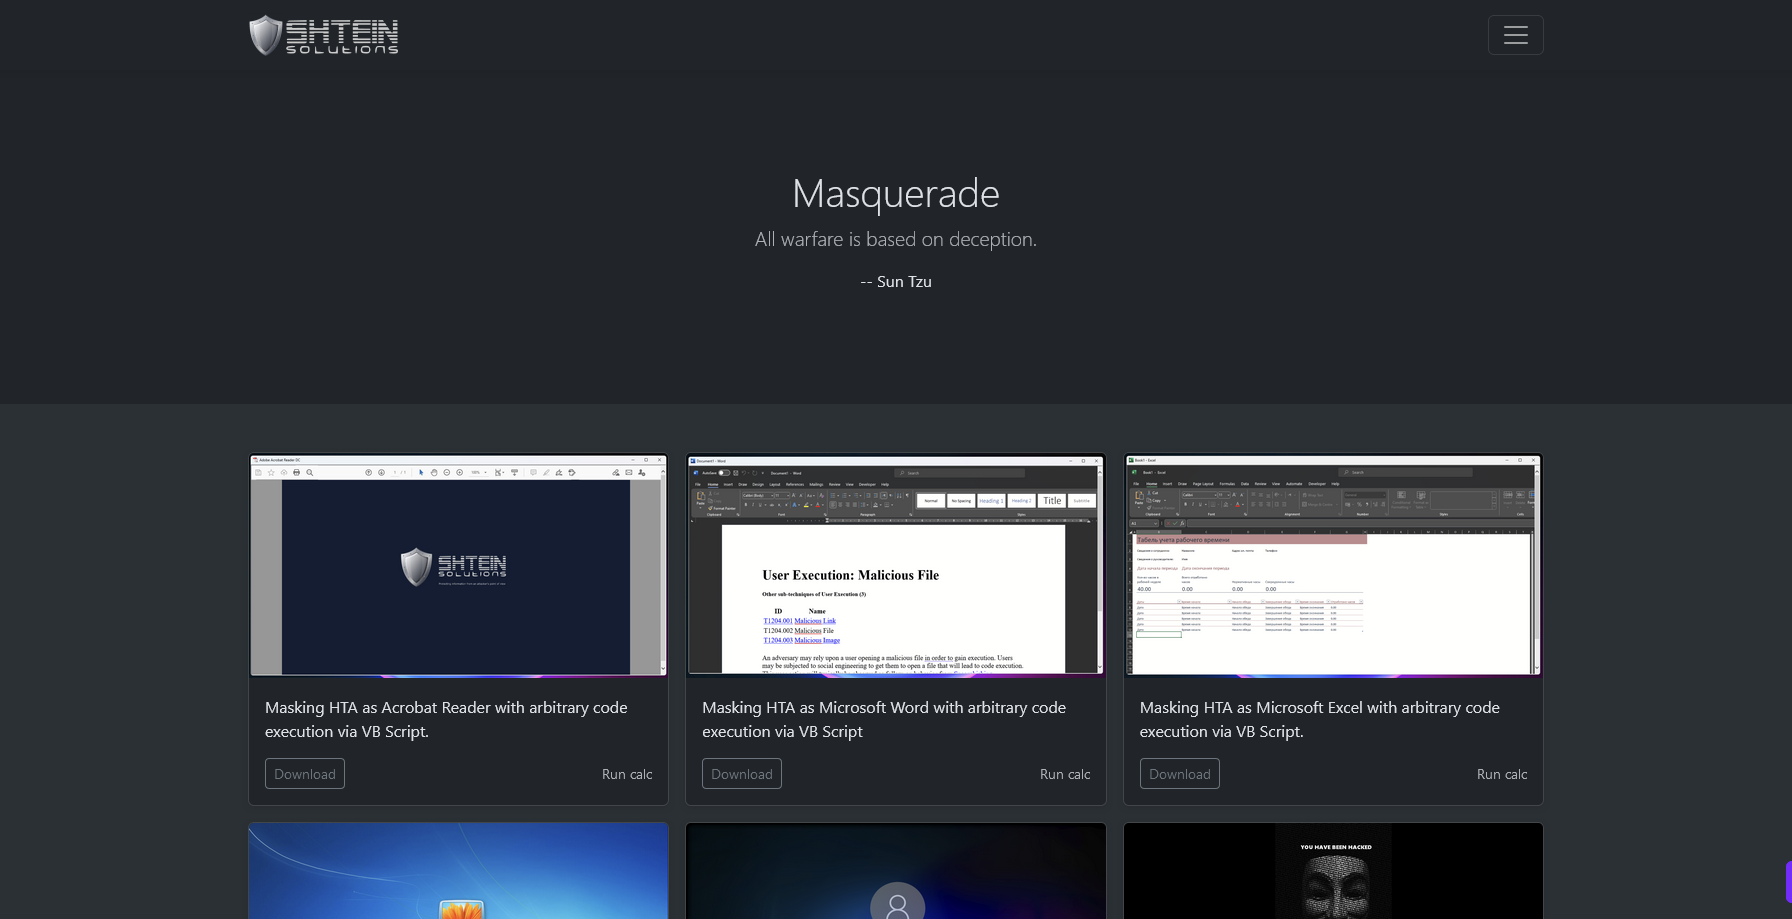Open the user avatar login screen thumbnail
1792x919 pixels.
(x=896, y=871)
